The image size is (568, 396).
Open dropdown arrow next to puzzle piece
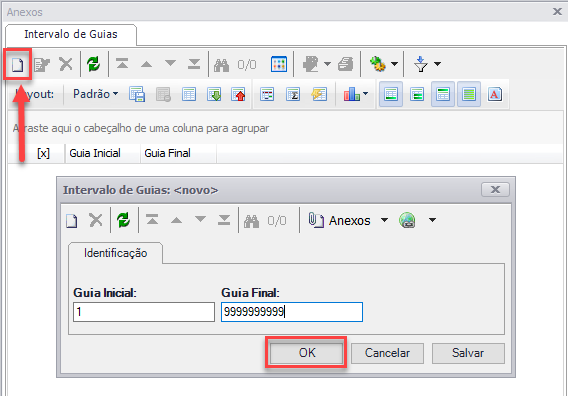click(327, 64)
